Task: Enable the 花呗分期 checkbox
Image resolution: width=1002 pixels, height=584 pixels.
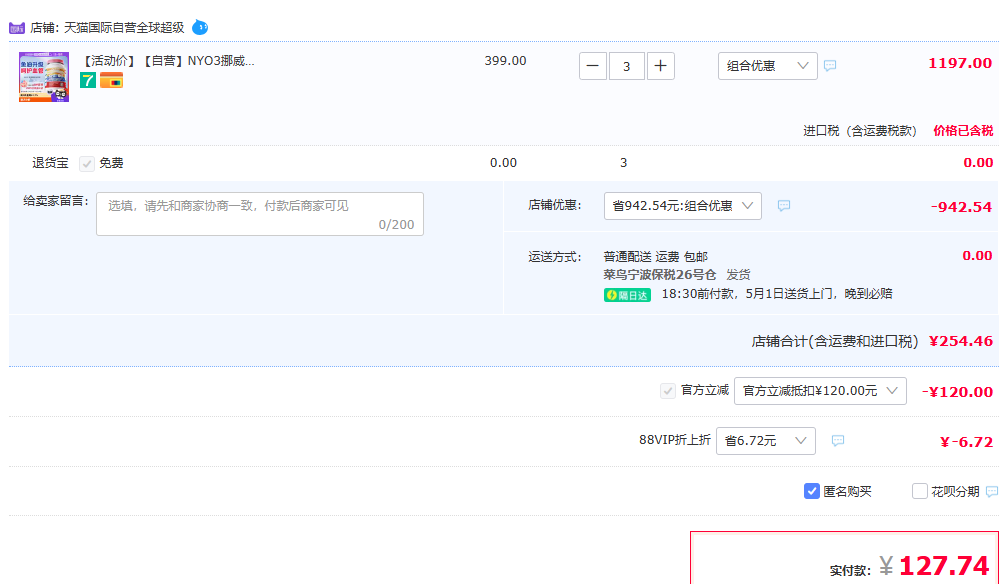Action: [x=920, y=491]
